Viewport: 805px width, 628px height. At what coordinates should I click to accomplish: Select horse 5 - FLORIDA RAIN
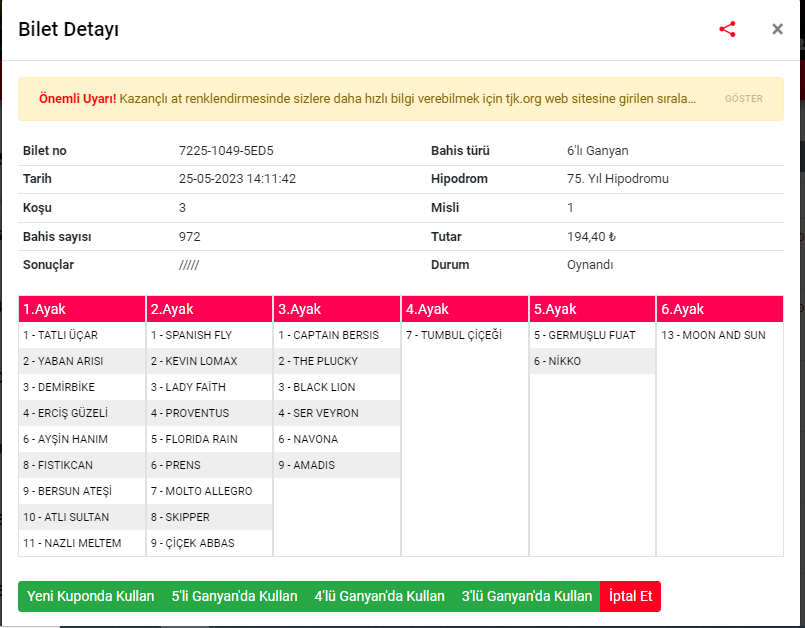209,440
